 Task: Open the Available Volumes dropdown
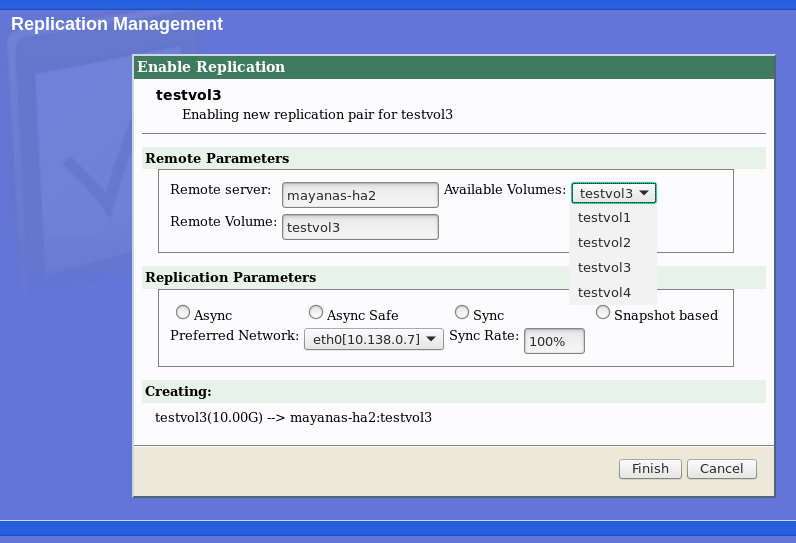click(614, 193)
